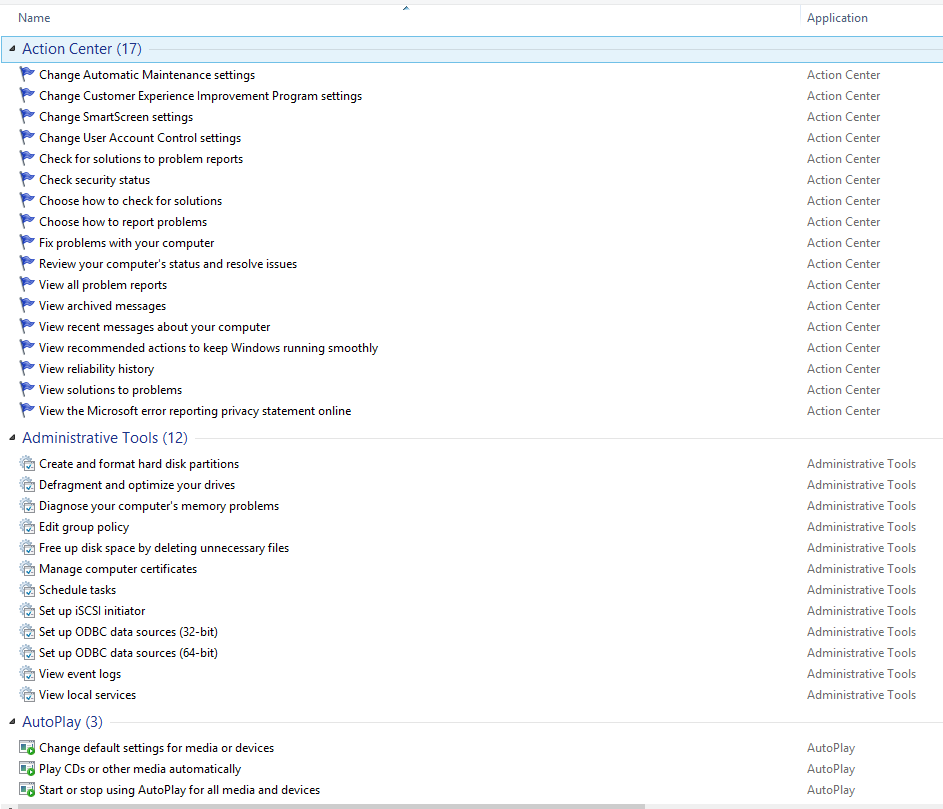Open View recommended actions to keep Windows running smoothly
This screenshot has height=809, width=943.
point(209,348)
